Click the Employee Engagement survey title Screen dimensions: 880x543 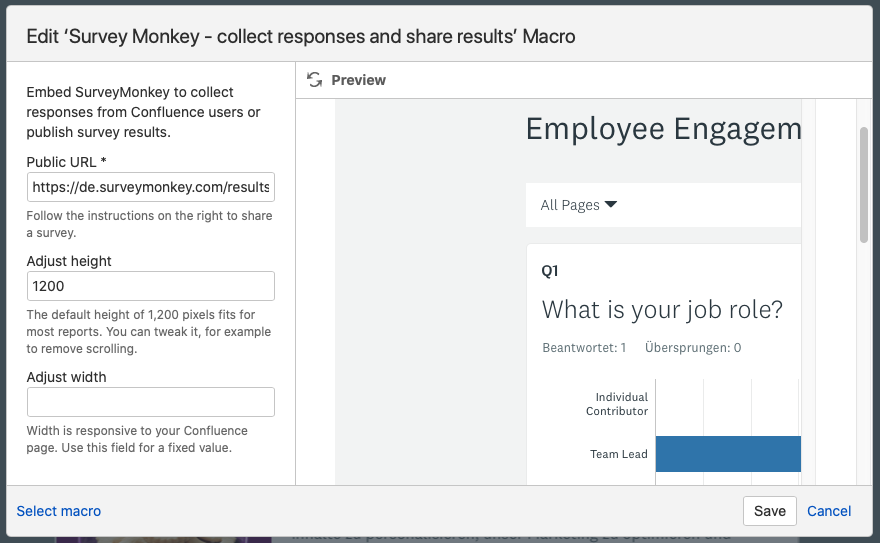[x=663, y=129]
